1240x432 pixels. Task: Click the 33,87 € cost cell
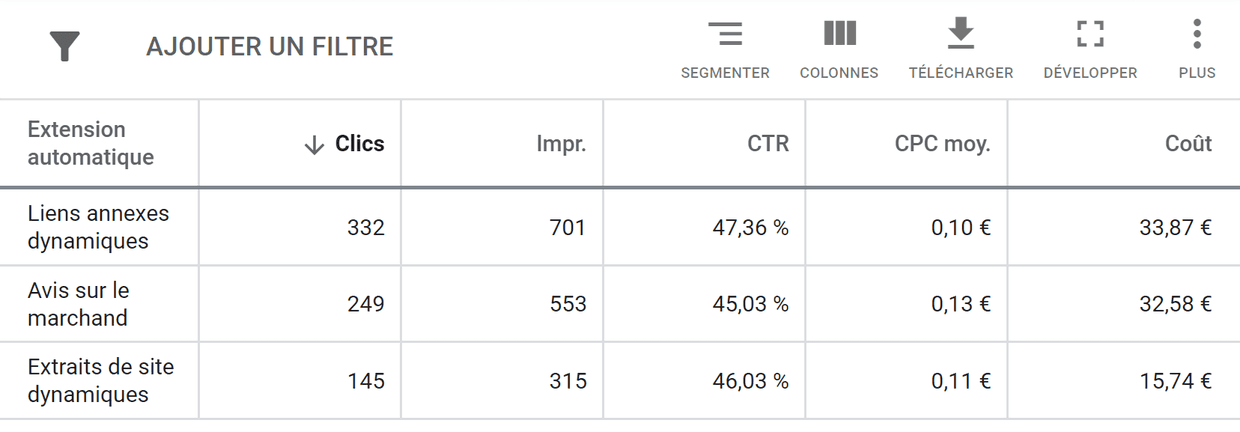pos(1175,228)
